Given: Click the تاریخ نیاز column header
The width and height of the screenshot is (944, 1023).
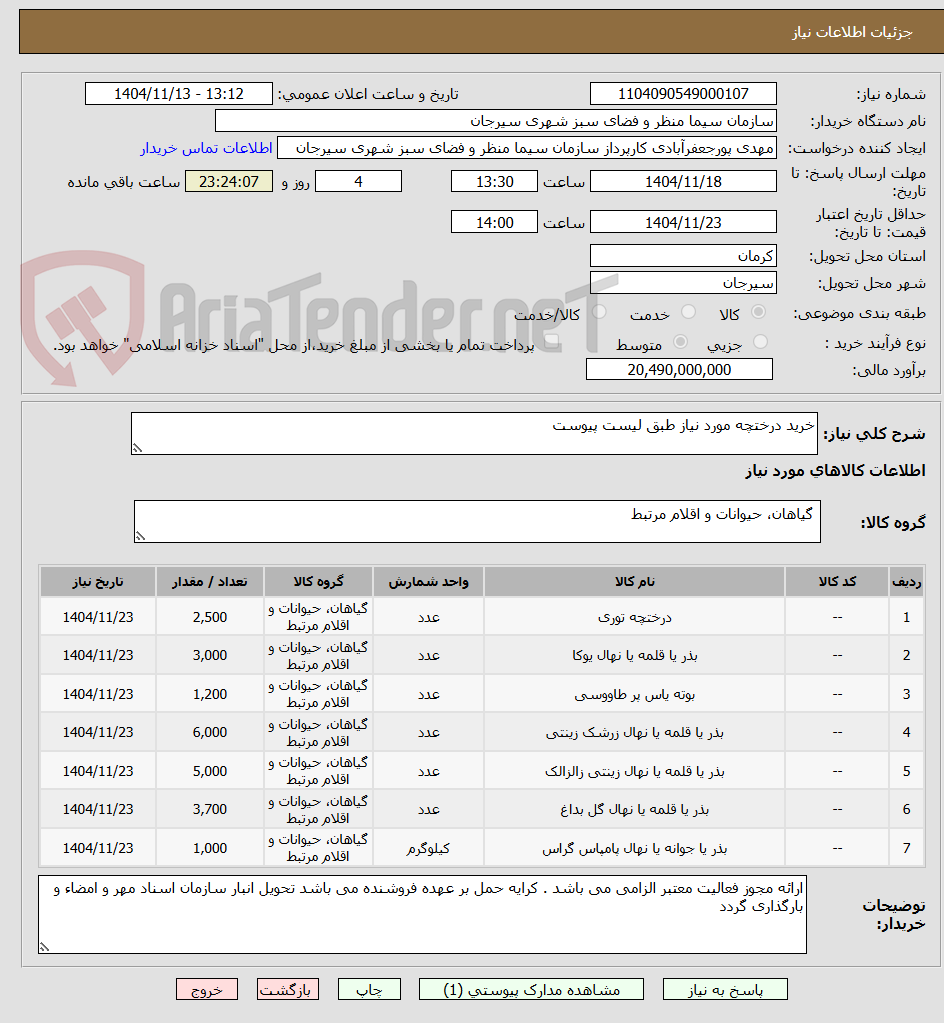Looking at the screenshot, I should click(98, 581).
